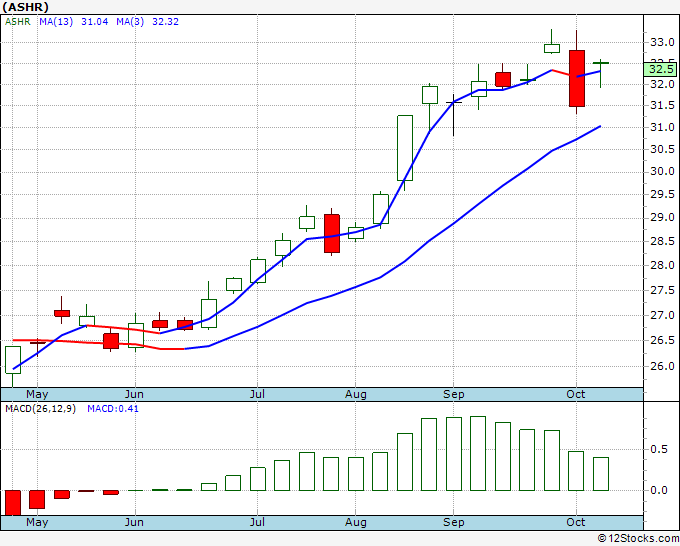Click the MACD(26,12,9) indicator label

tap(40, 409)
